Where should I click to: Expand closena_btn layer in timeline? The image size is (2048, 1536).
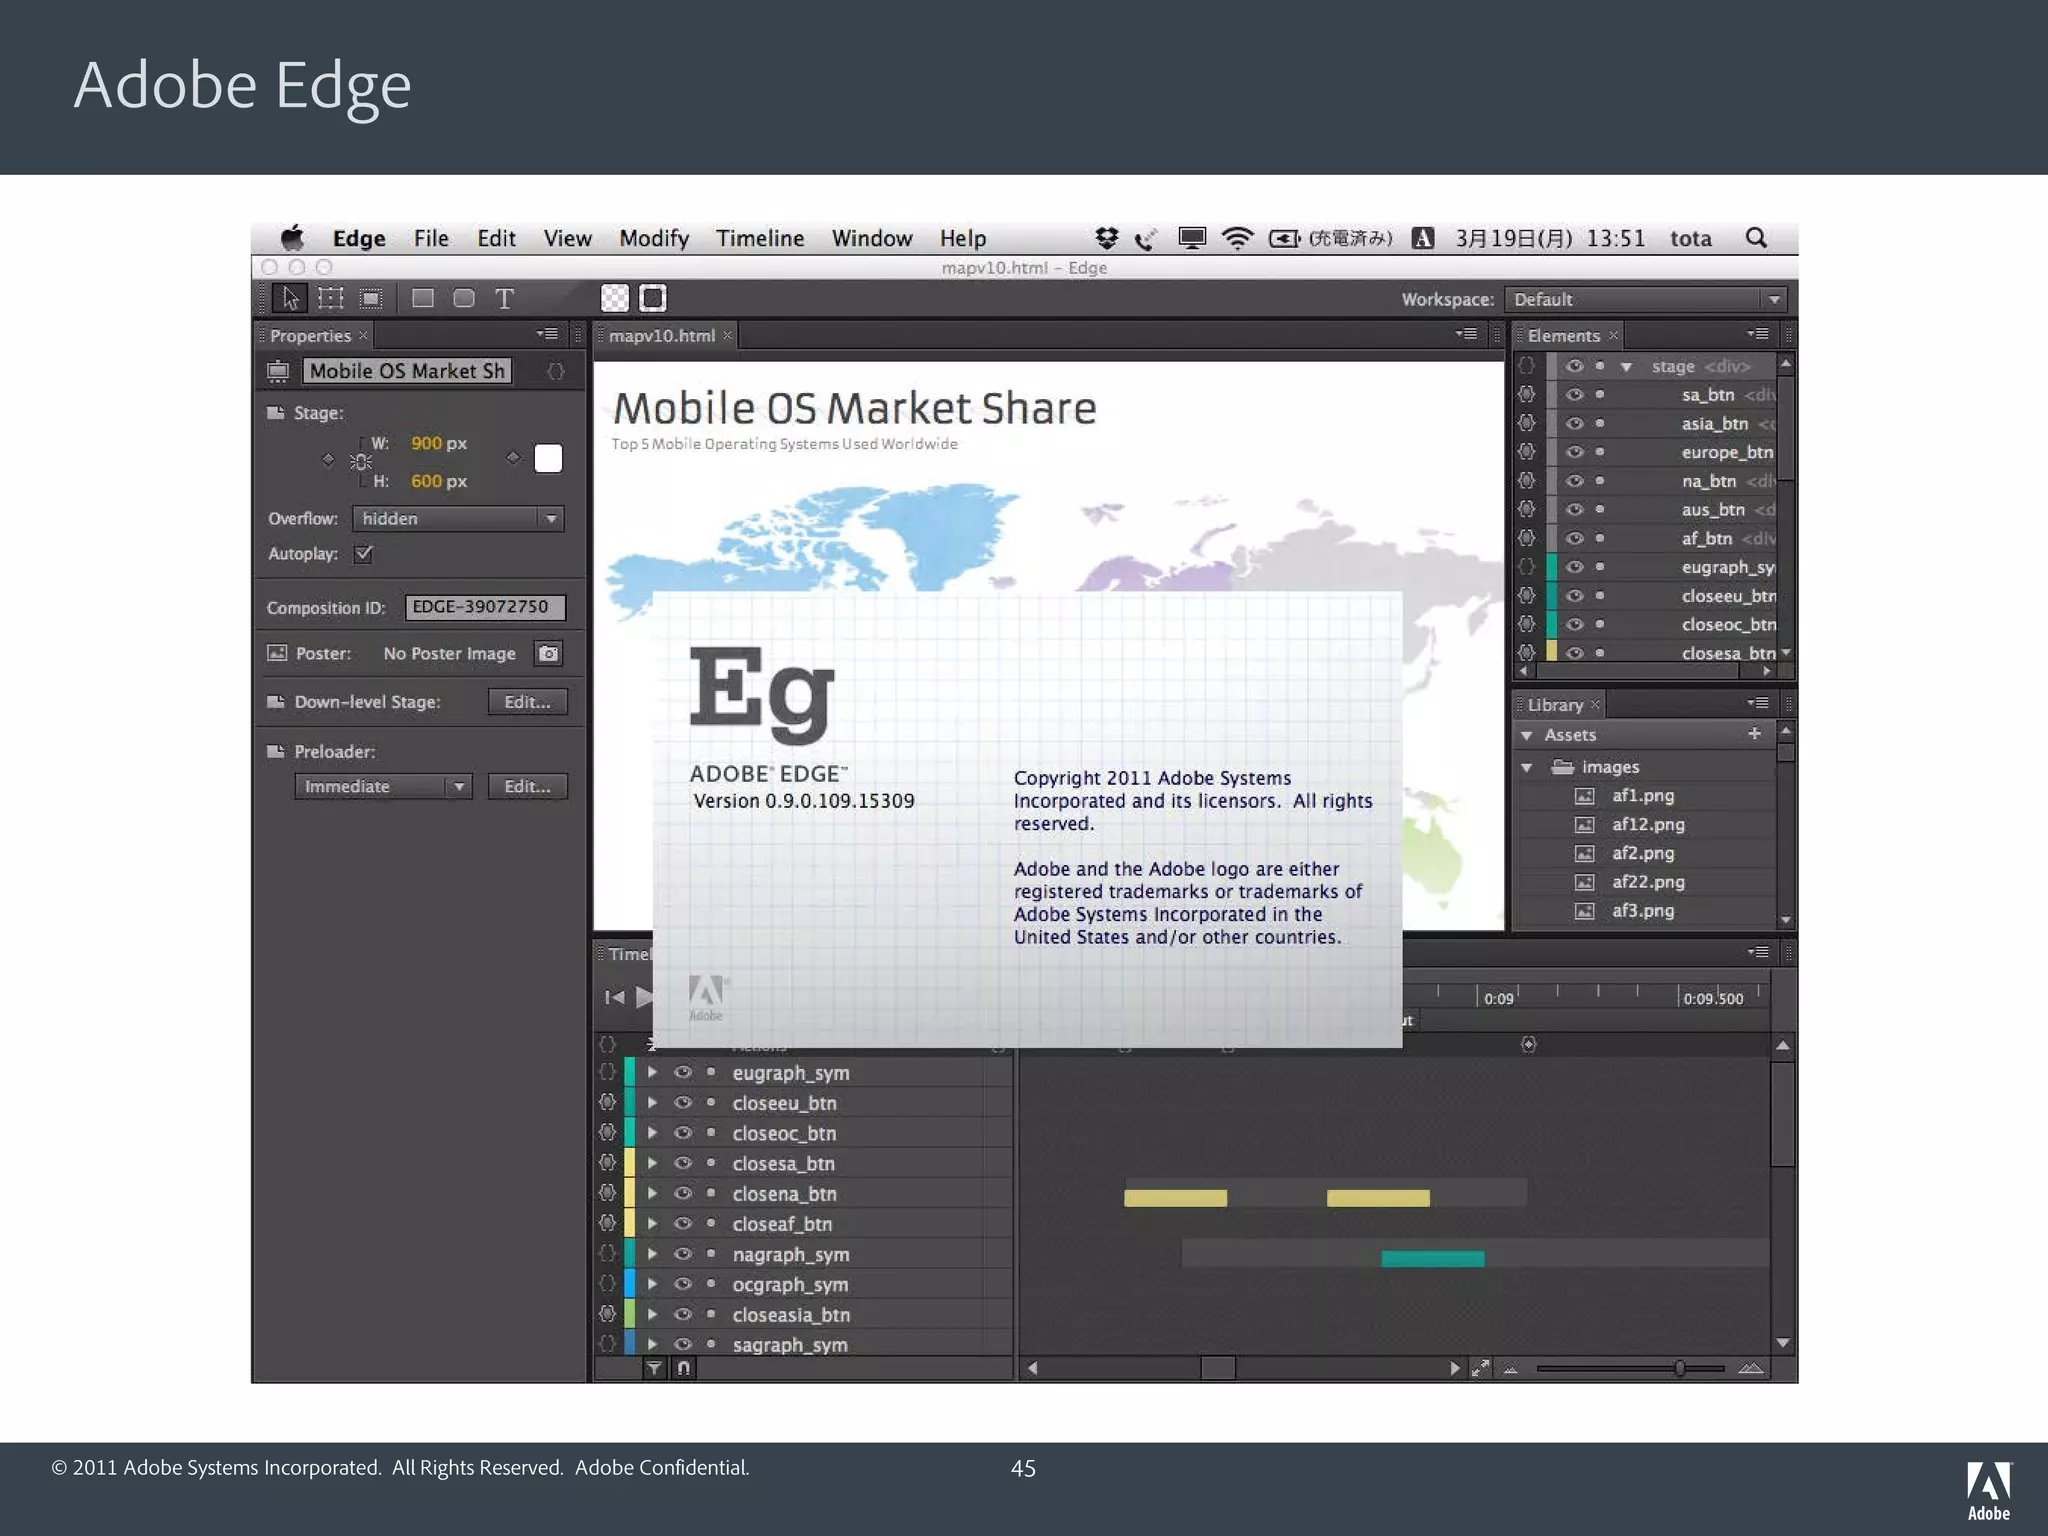[652, 1193]
